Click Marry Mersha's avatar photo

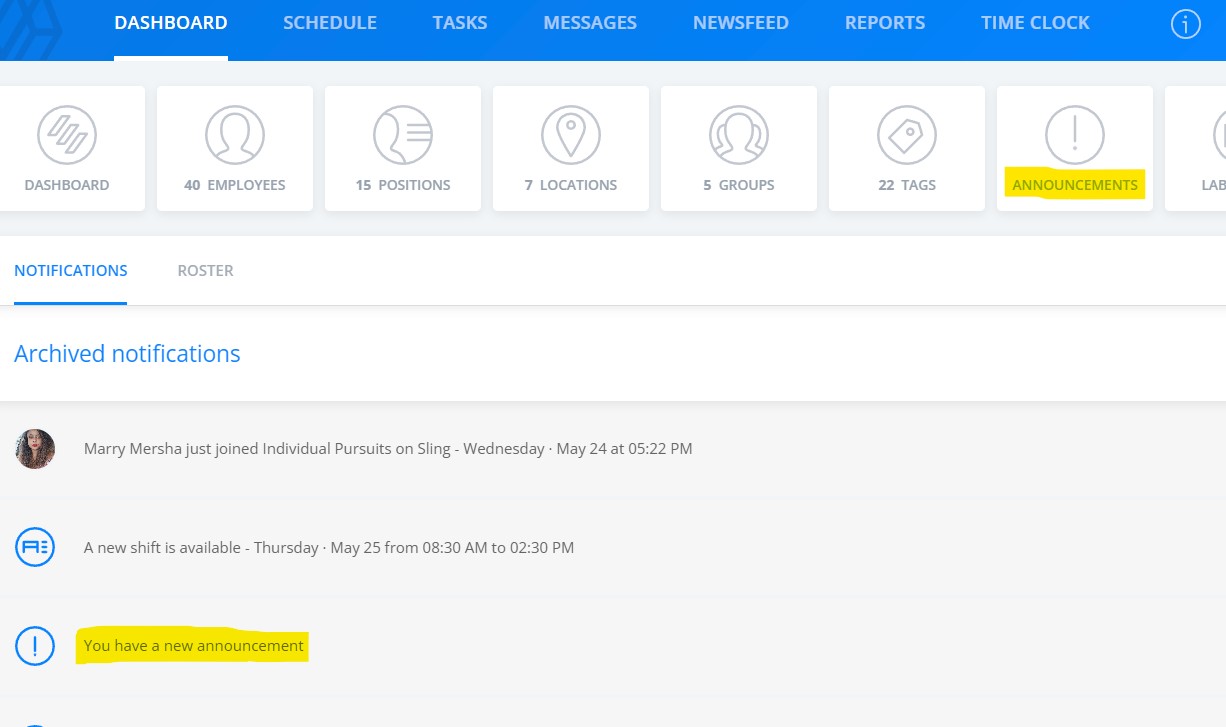[x=35, y=449]
